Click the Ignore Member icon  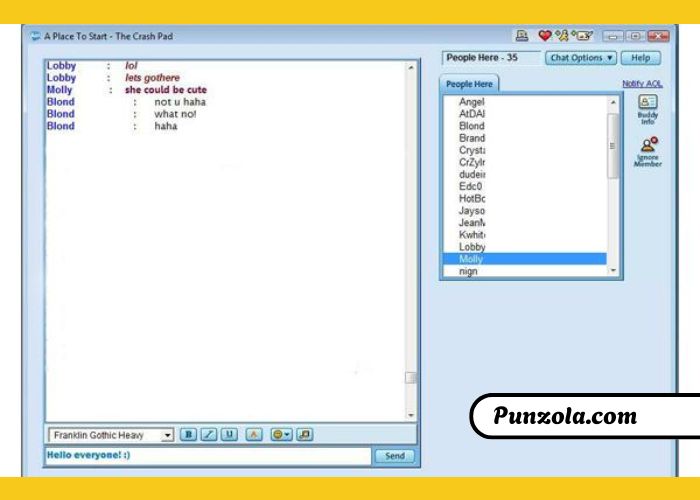pos(647,150)
